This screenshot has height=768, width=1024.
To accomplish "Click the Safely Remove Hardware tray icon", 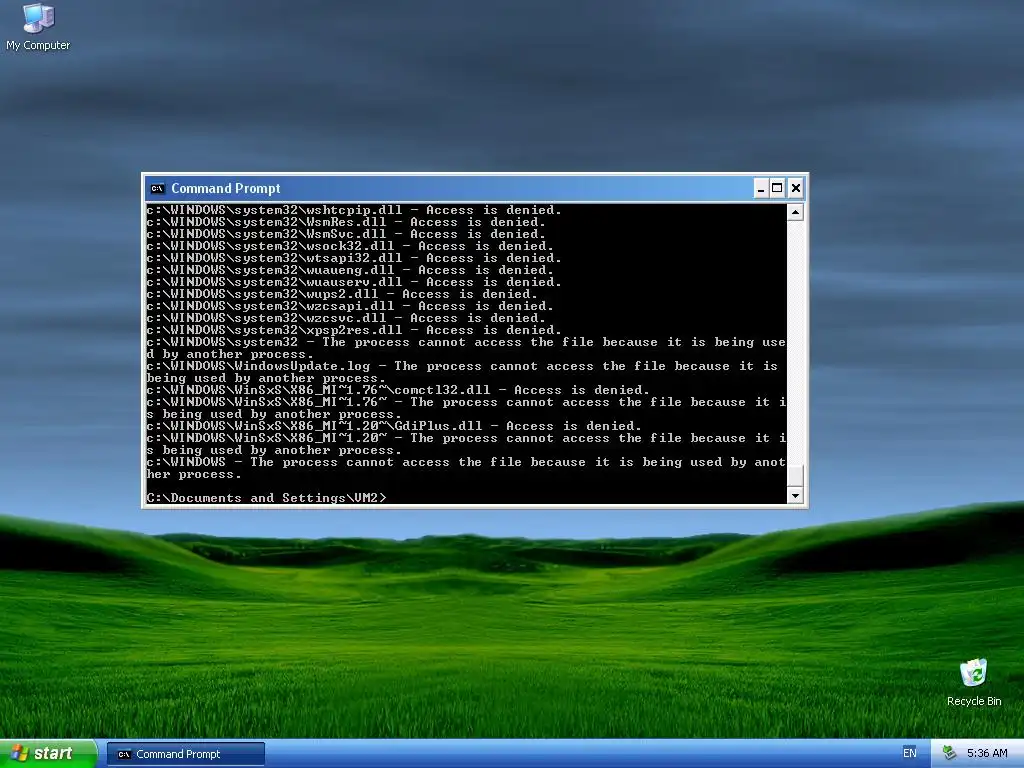I will coord(949,753).
